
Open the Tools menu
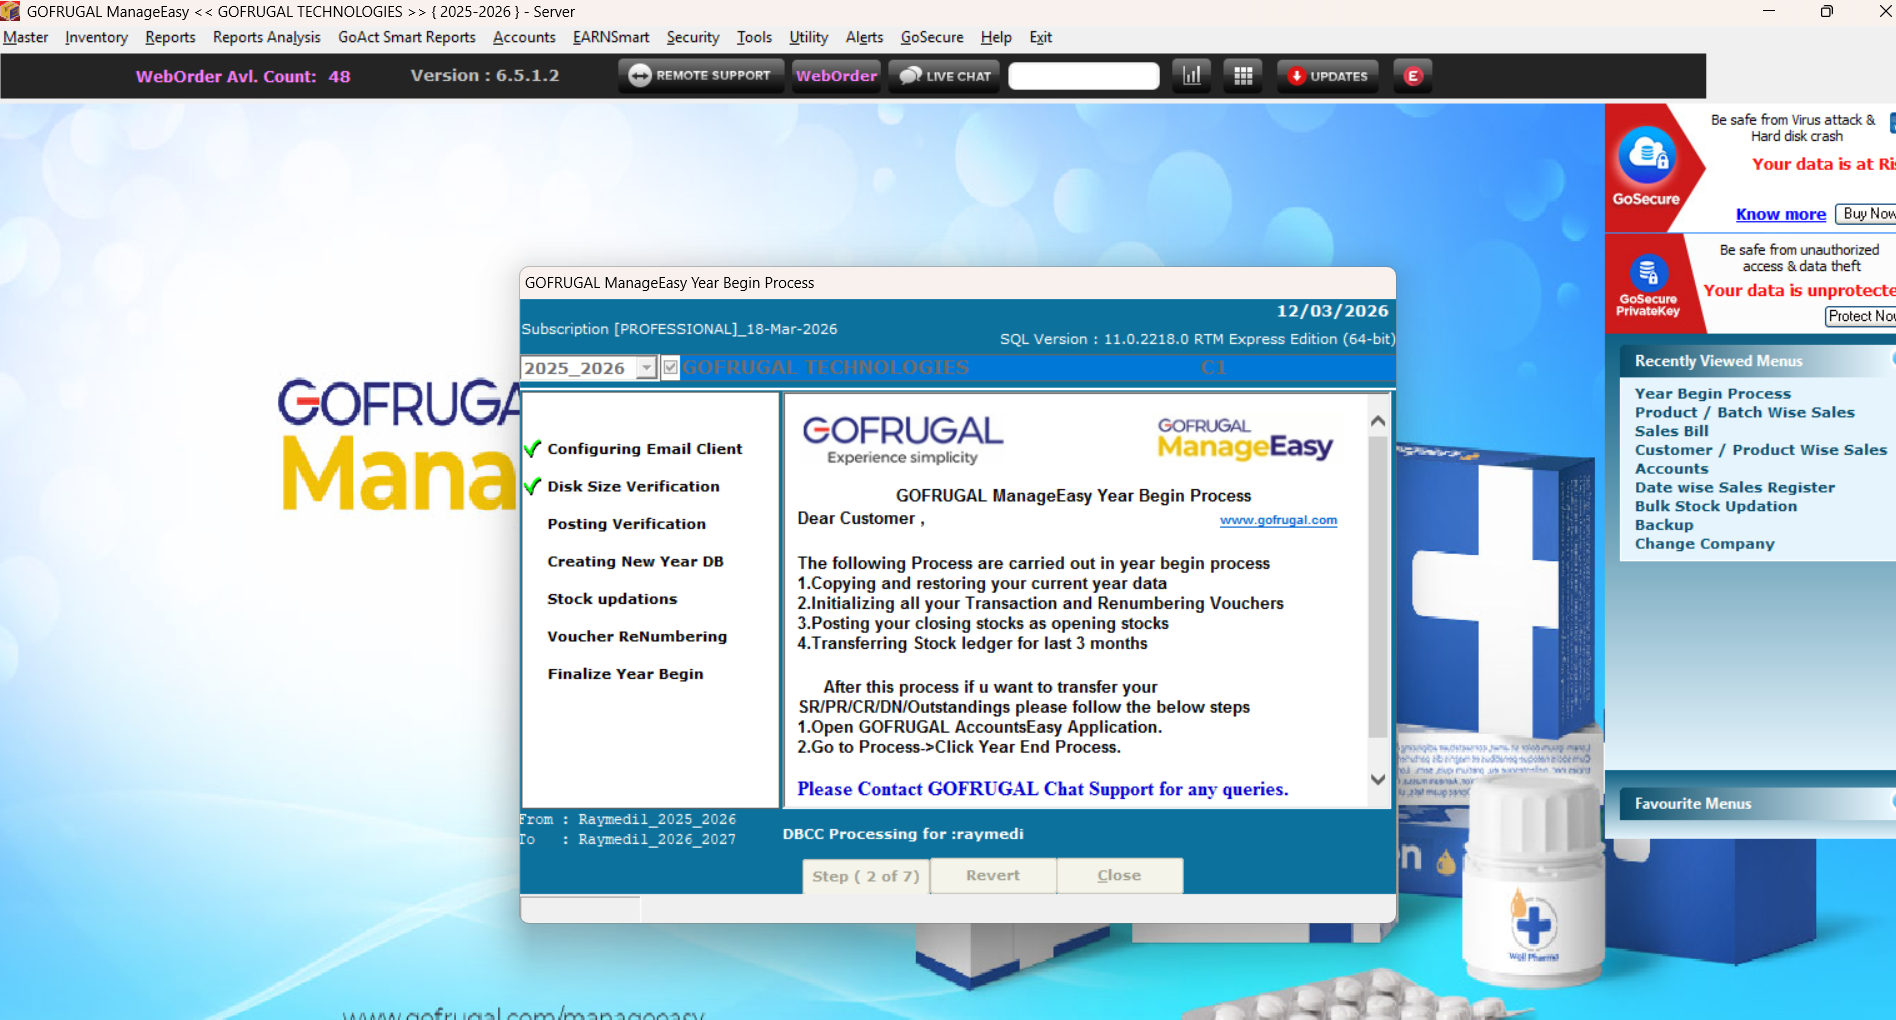tap(754, 37)
